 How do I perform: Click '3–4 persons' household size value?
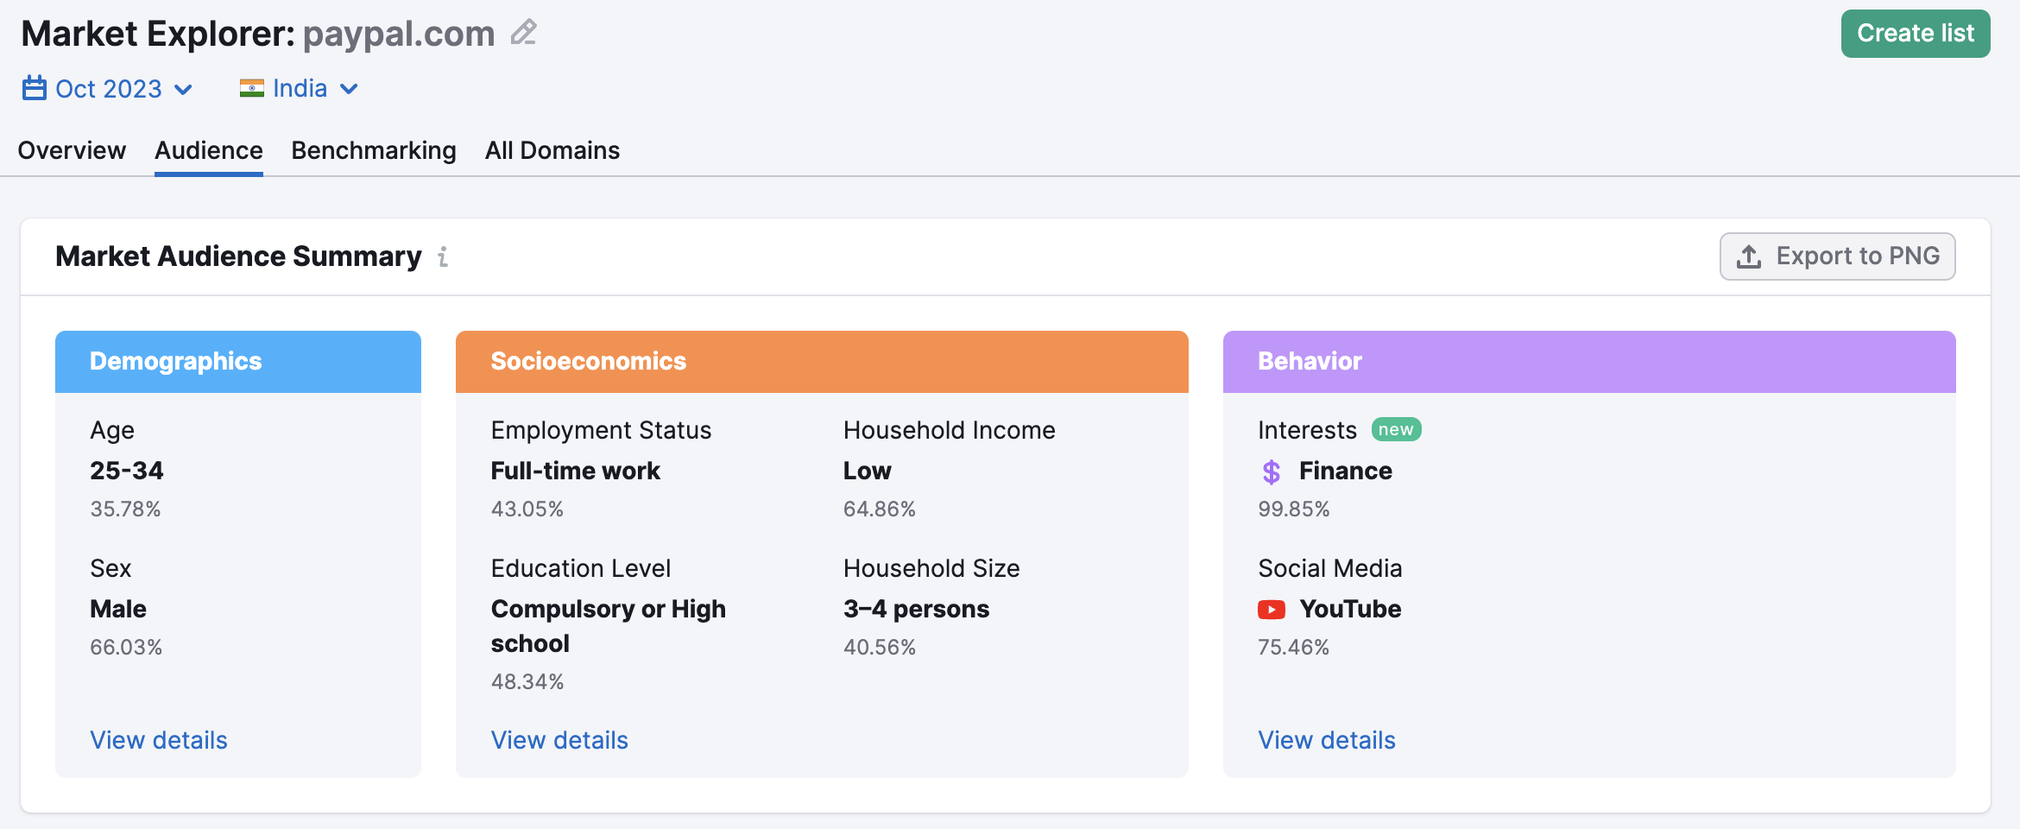coord(916,609)
